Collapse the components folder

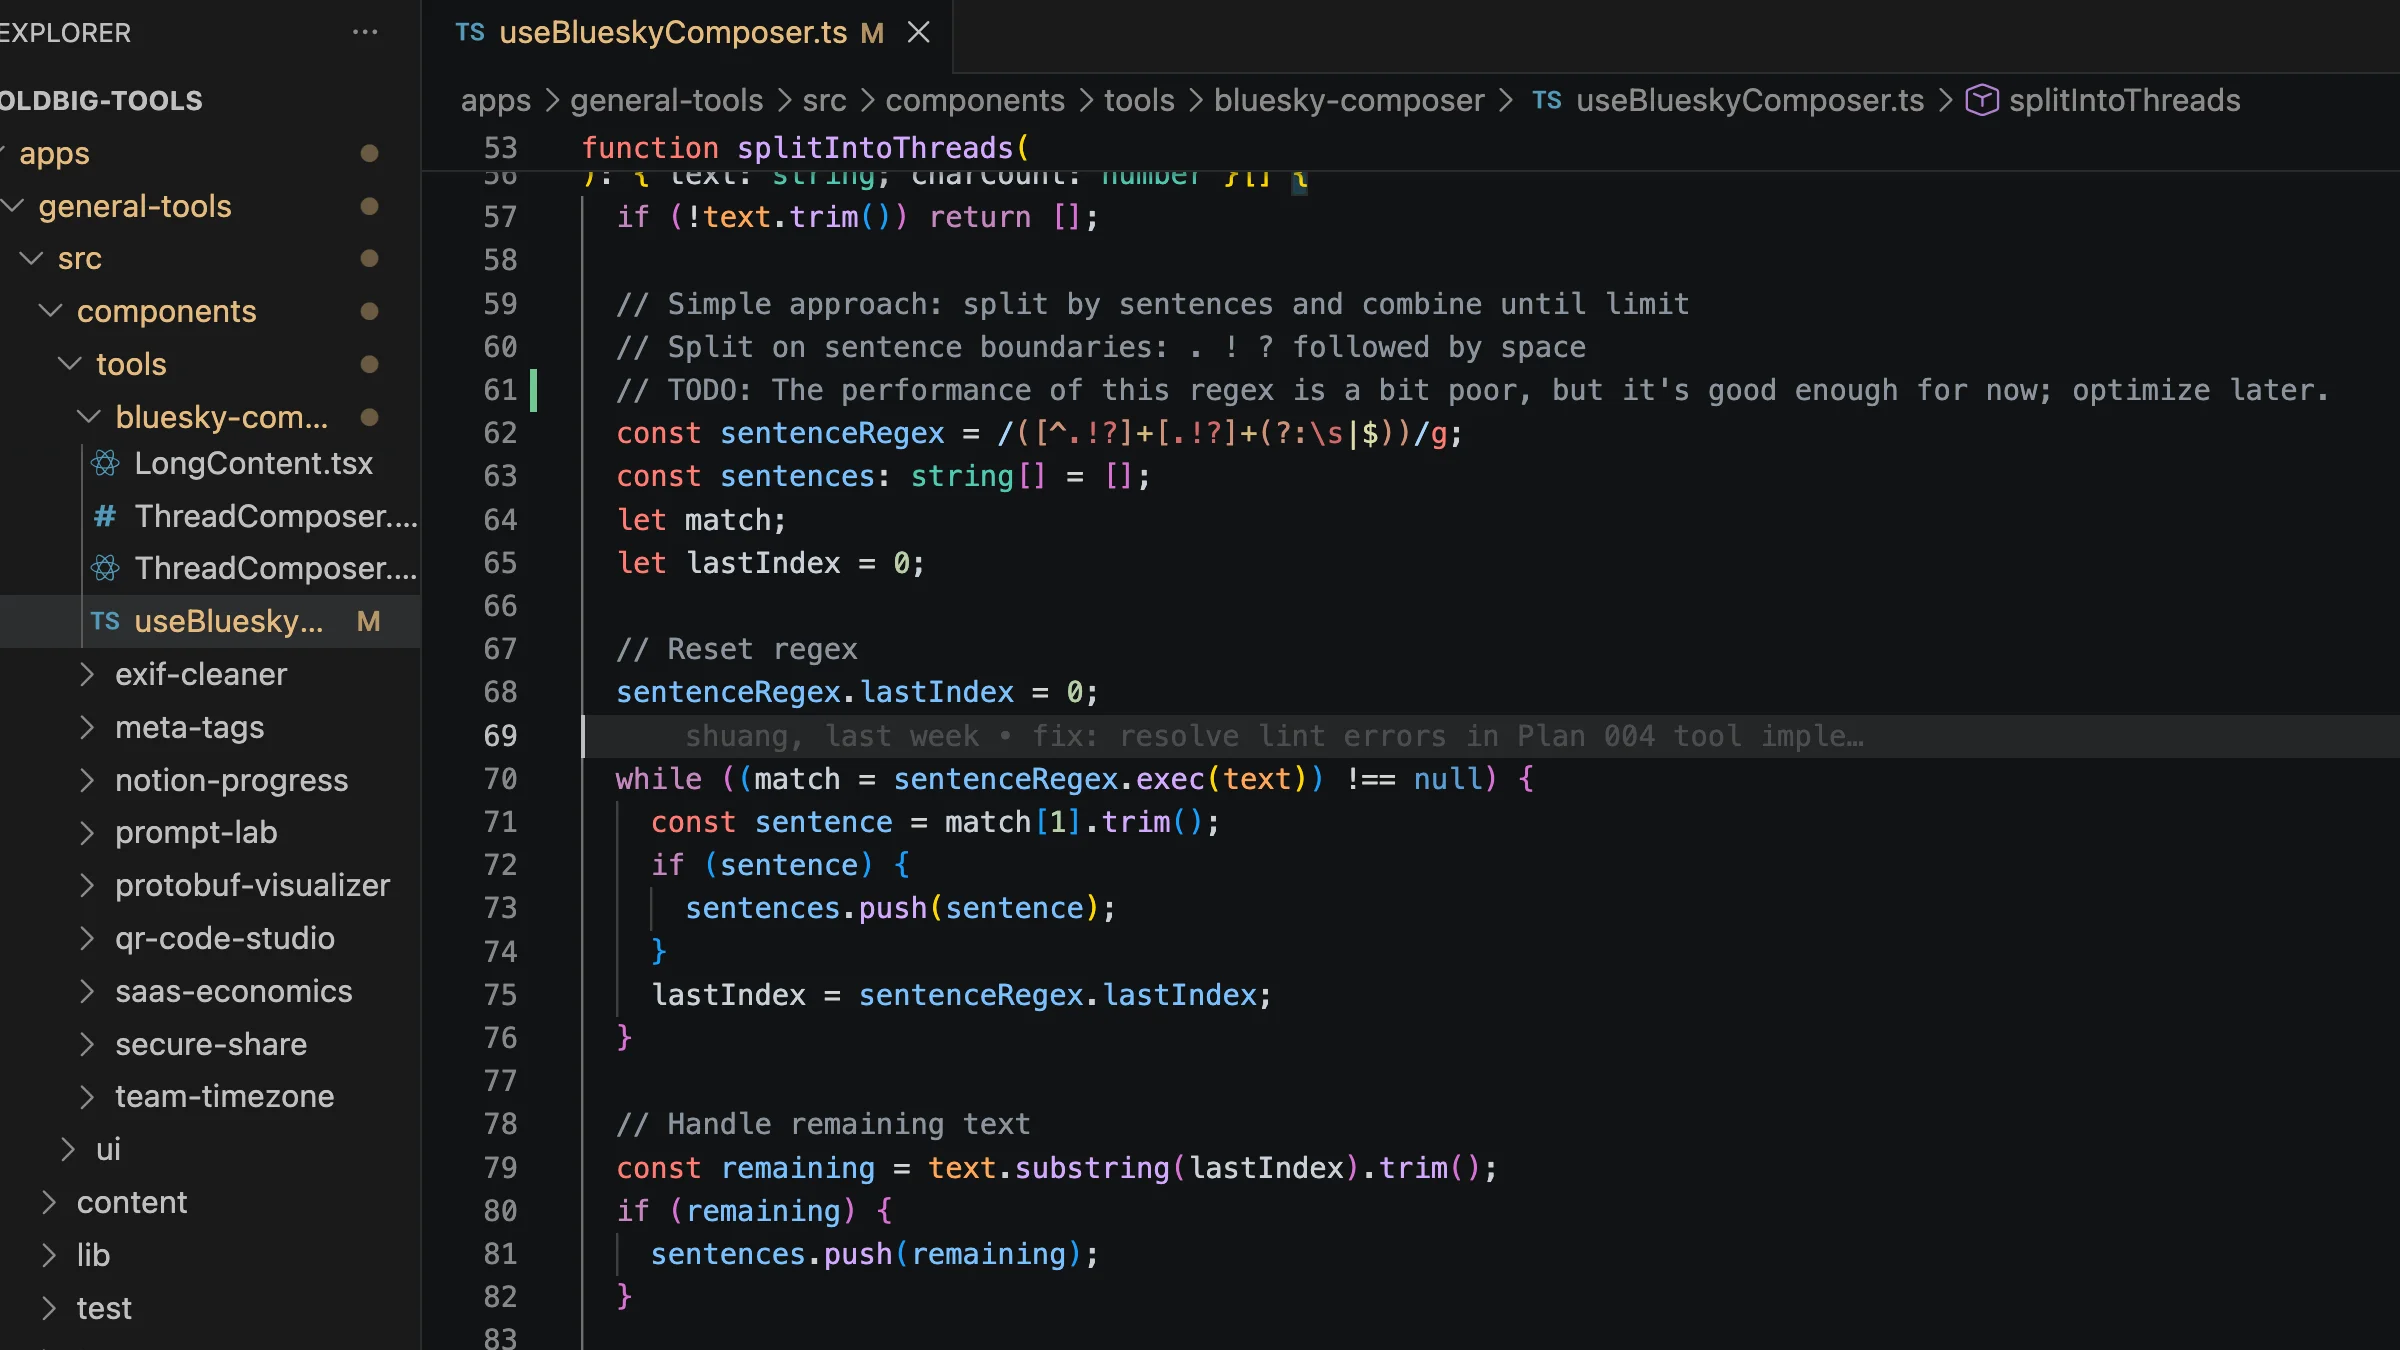pos(51,311)
